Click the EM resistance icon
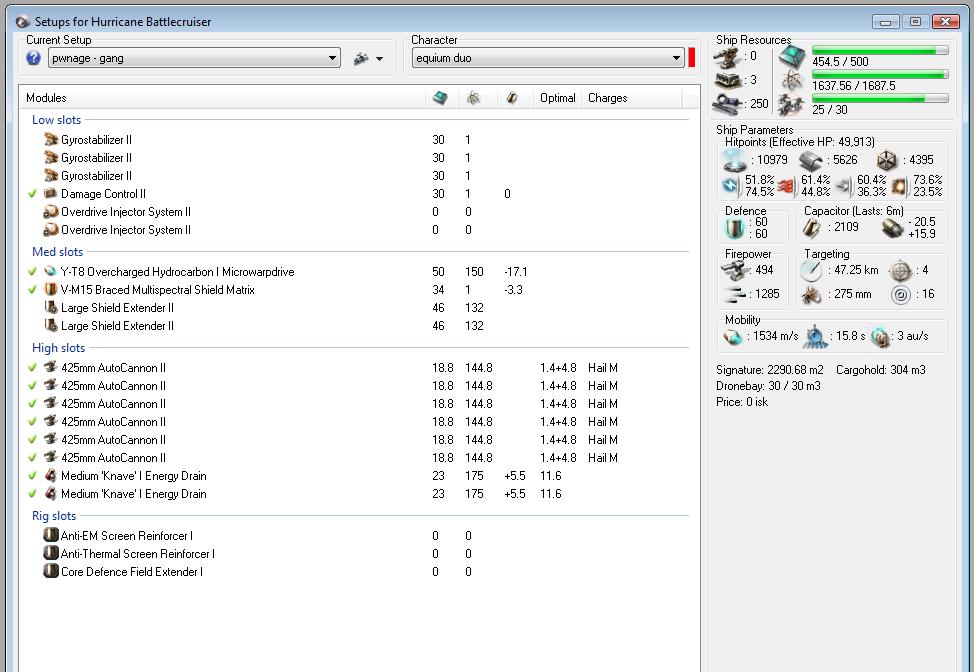 731,185
